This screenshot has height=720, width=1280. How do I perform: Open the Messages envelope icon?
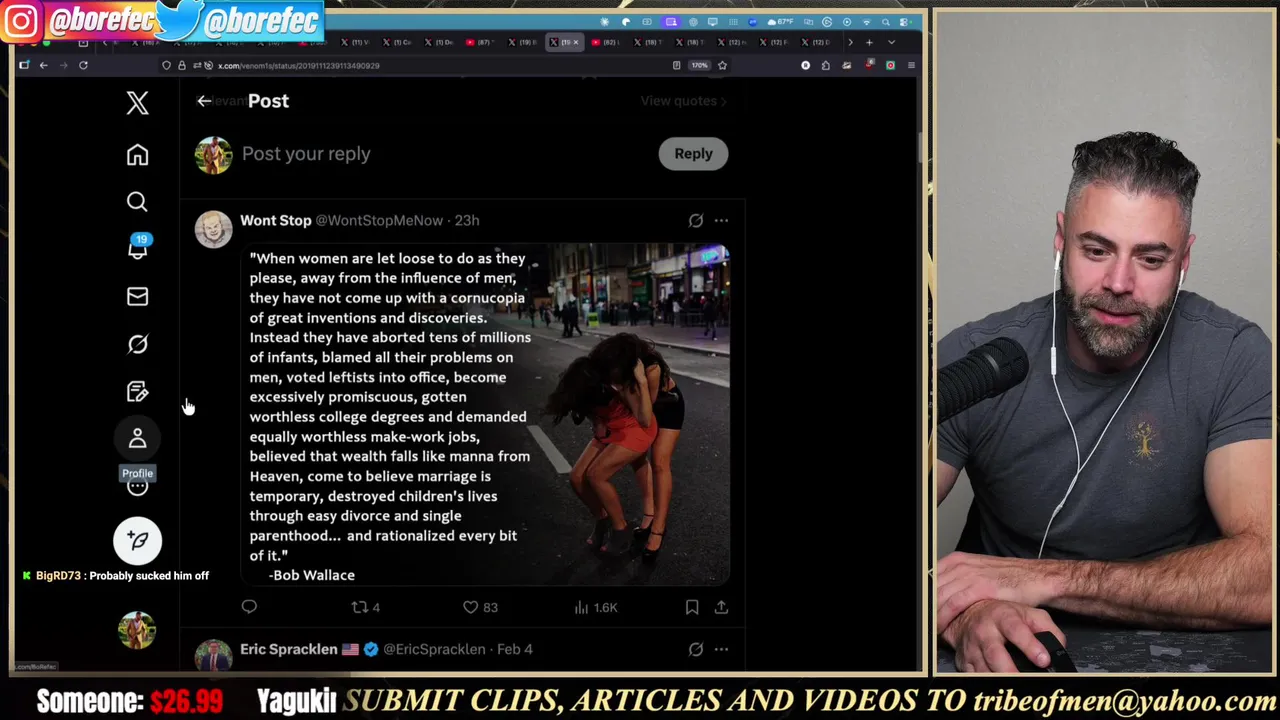pos(137,296)
